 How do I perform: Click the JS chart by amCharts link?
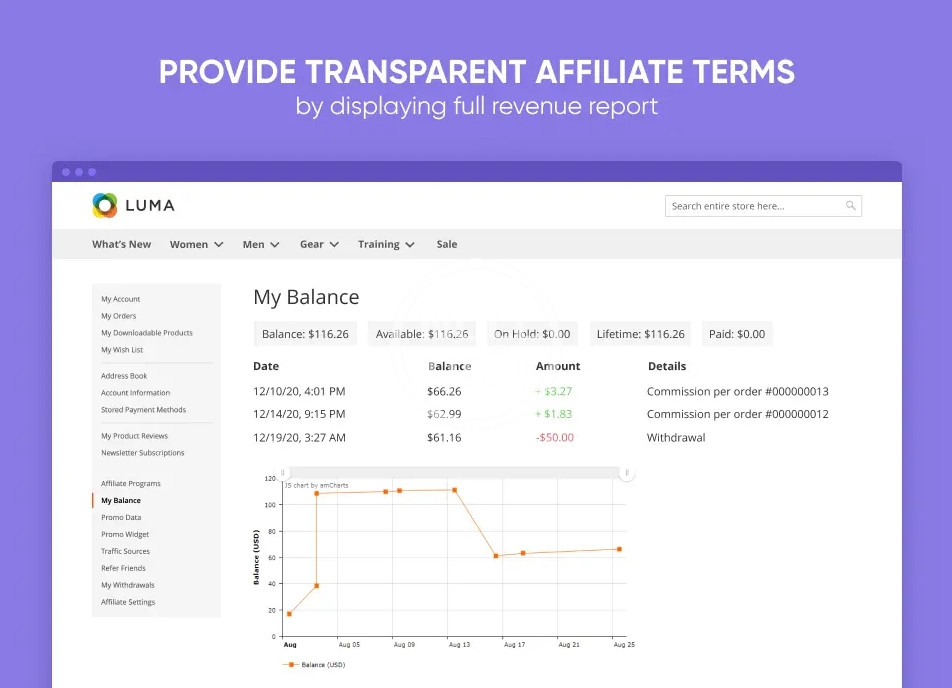coord(310,485)
